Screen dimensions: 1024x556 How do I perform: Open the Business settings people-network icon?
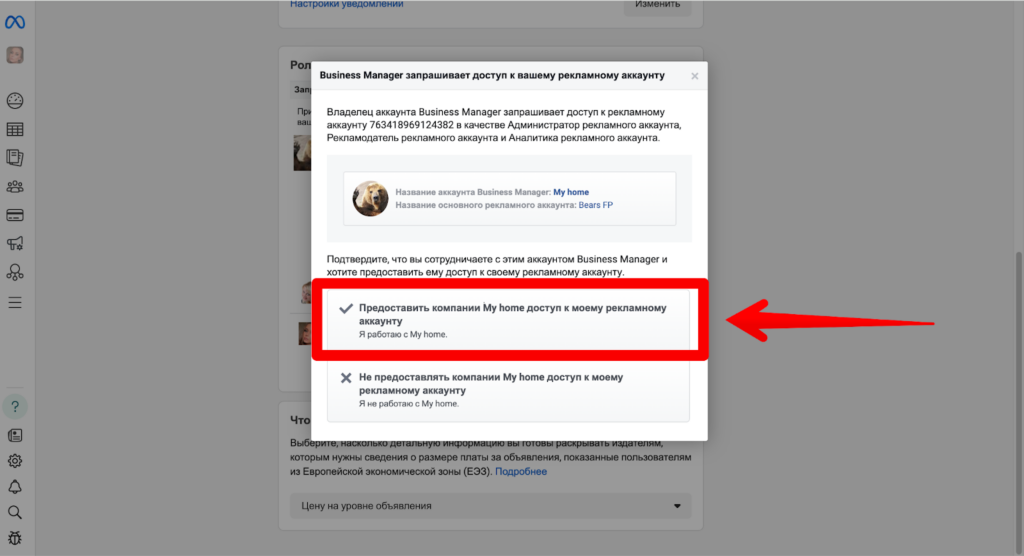[15, 272]
